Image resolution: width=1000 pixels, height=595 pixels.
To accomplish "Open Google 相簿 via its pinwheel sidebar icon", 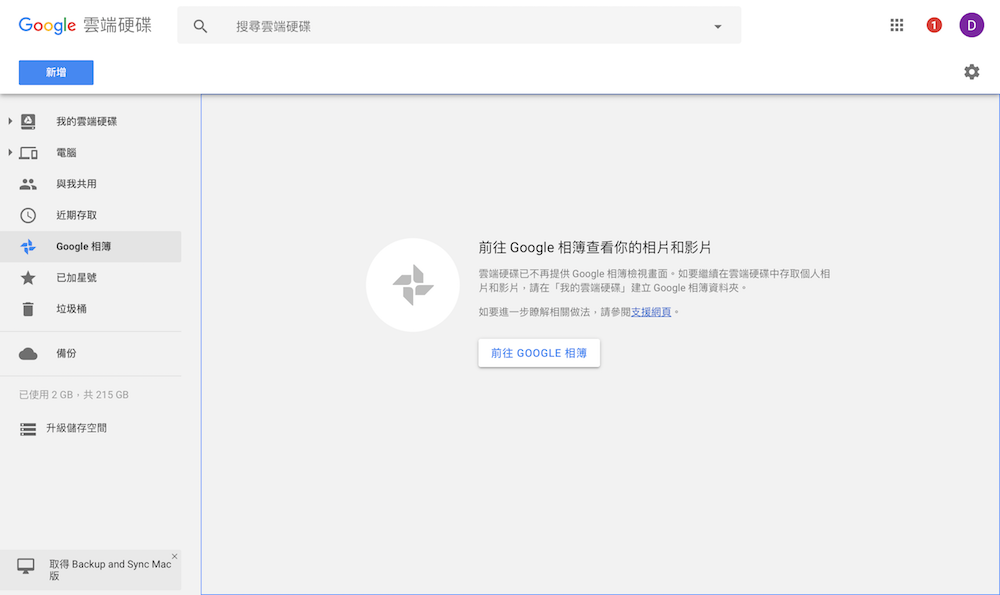I will coord(27,246).
